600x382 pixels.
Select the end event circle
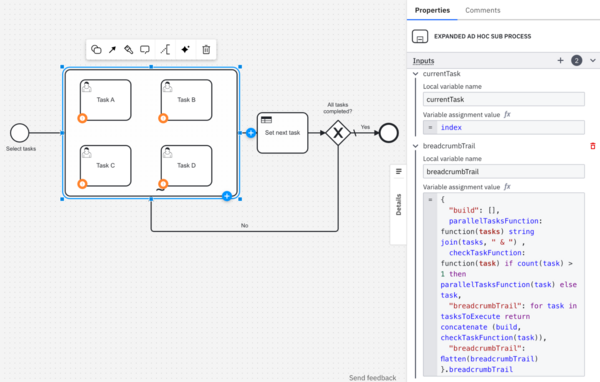click(388, 133)
